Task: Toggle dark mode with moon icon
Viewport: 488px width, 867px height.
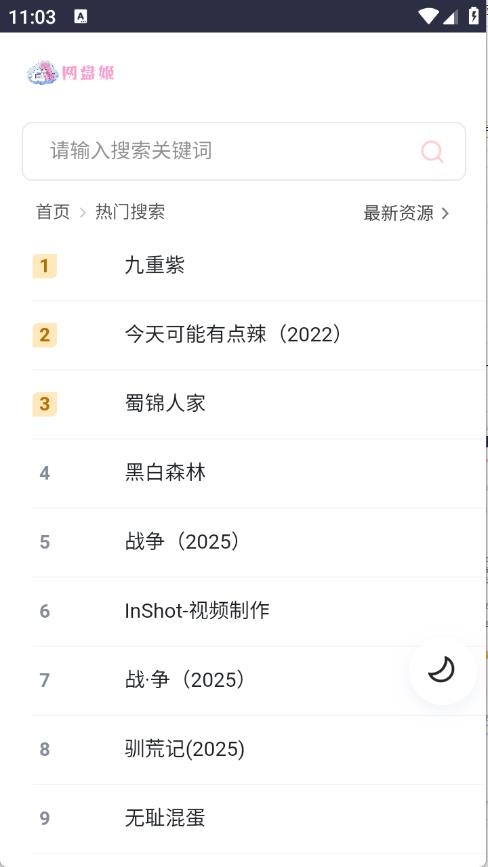Action: point(441,670)
